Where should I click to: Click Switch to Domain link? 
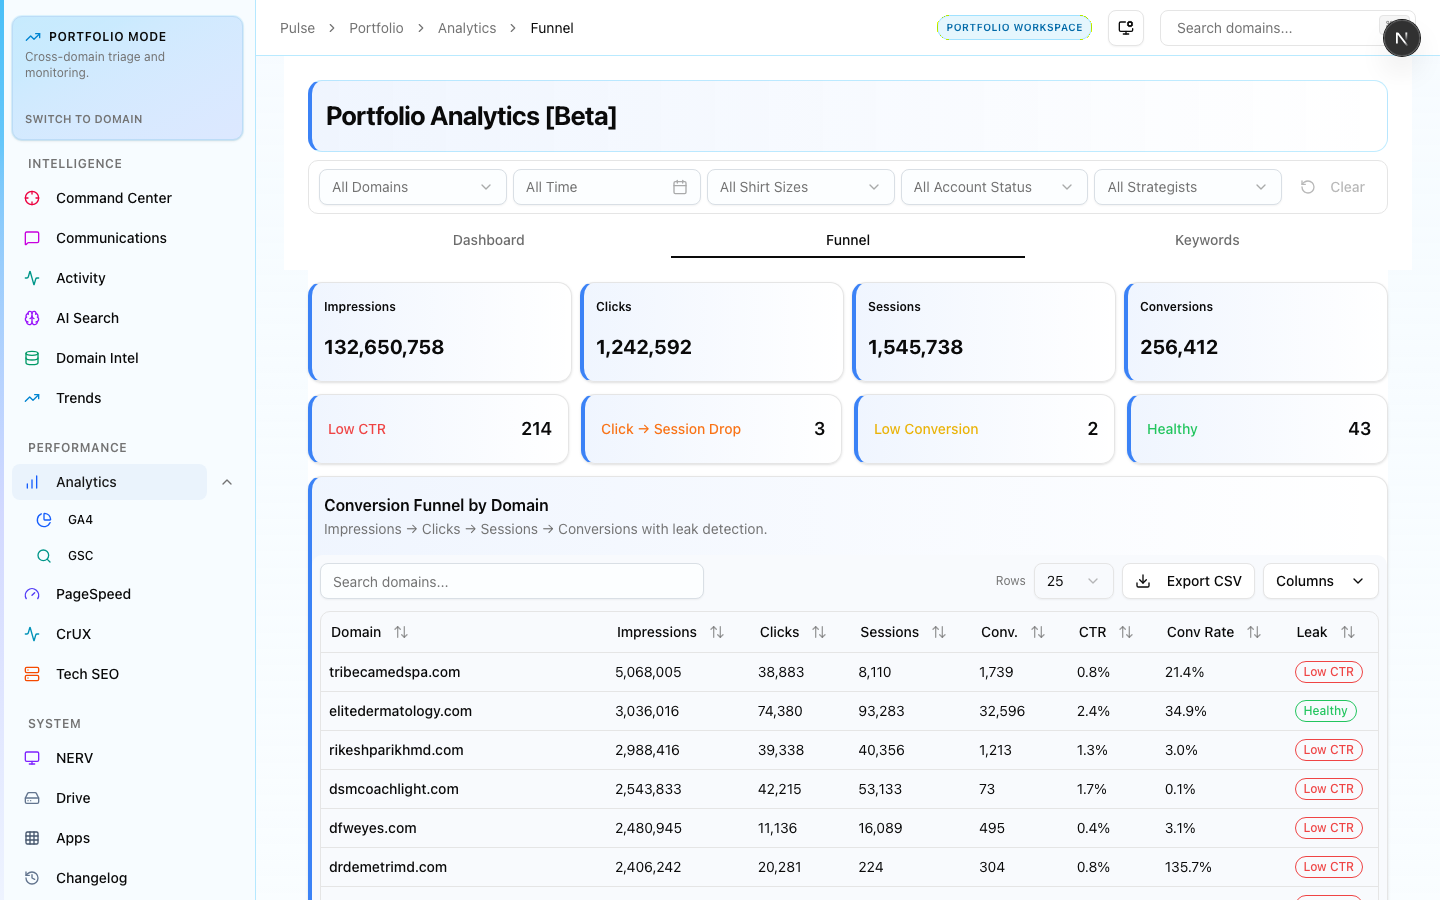pyautogui.click(x=84, y=119)
